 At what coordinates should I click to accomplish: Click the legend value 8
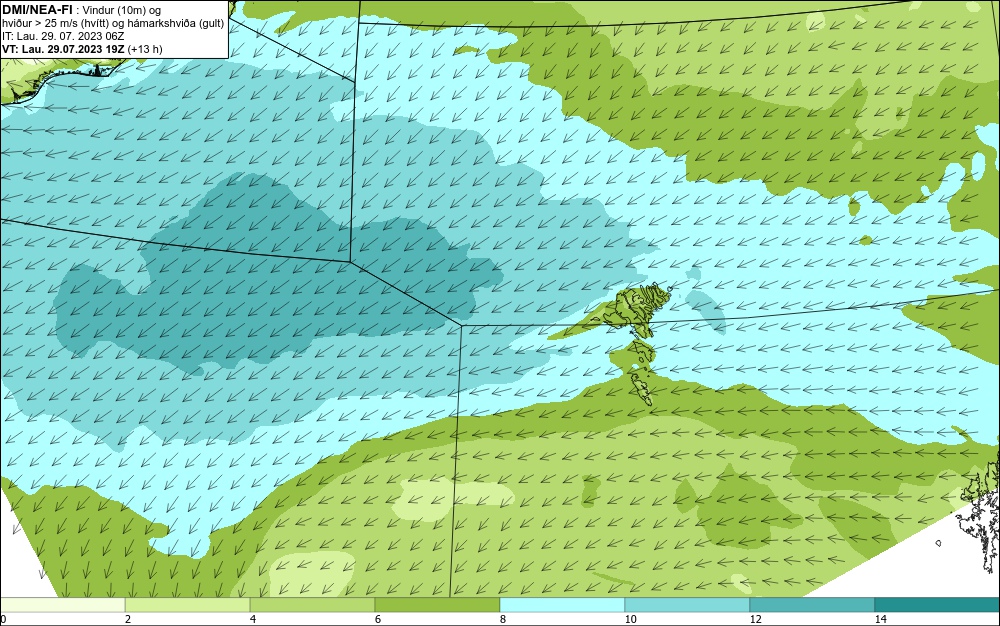click(x=503, y=619)
